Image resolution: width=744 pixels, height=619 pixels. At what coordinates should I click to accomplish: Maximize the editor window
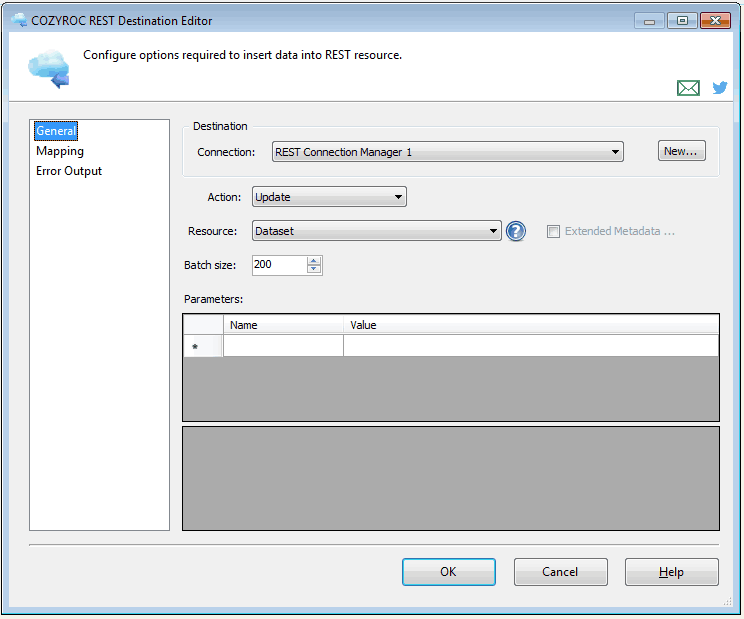682,21
